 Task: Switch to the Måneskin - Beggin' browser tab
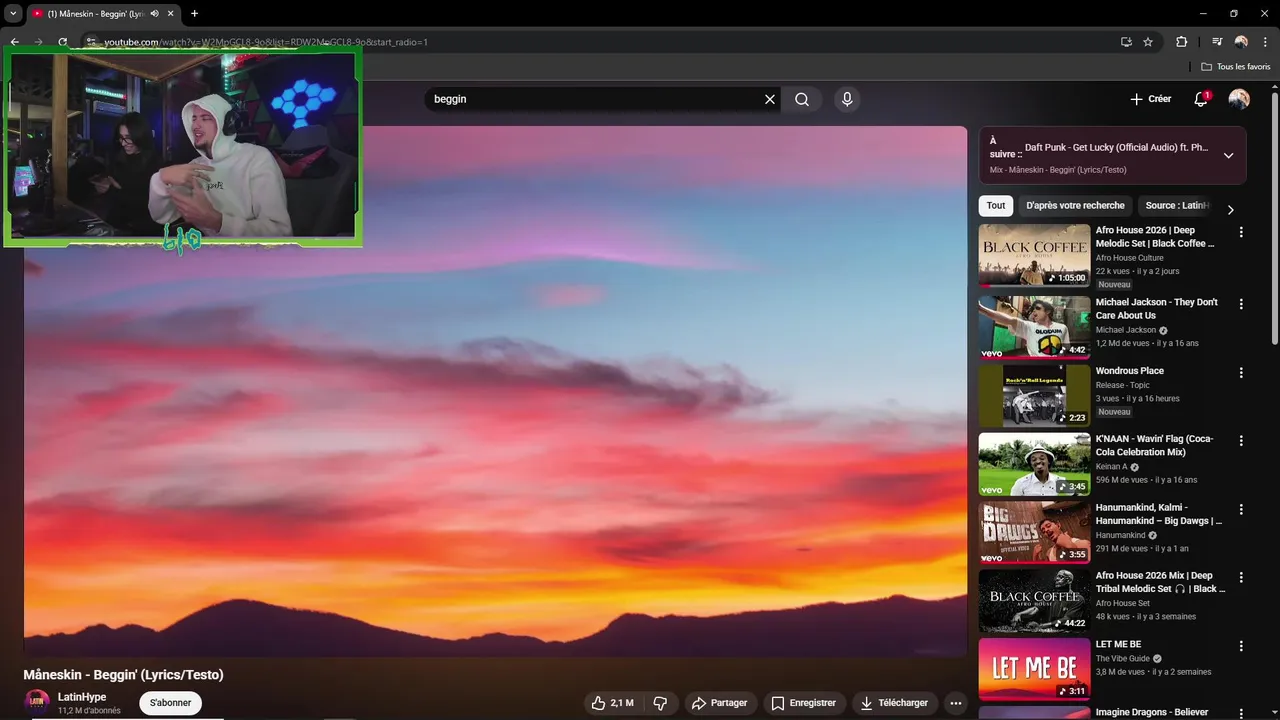click(x=96, y=14)
